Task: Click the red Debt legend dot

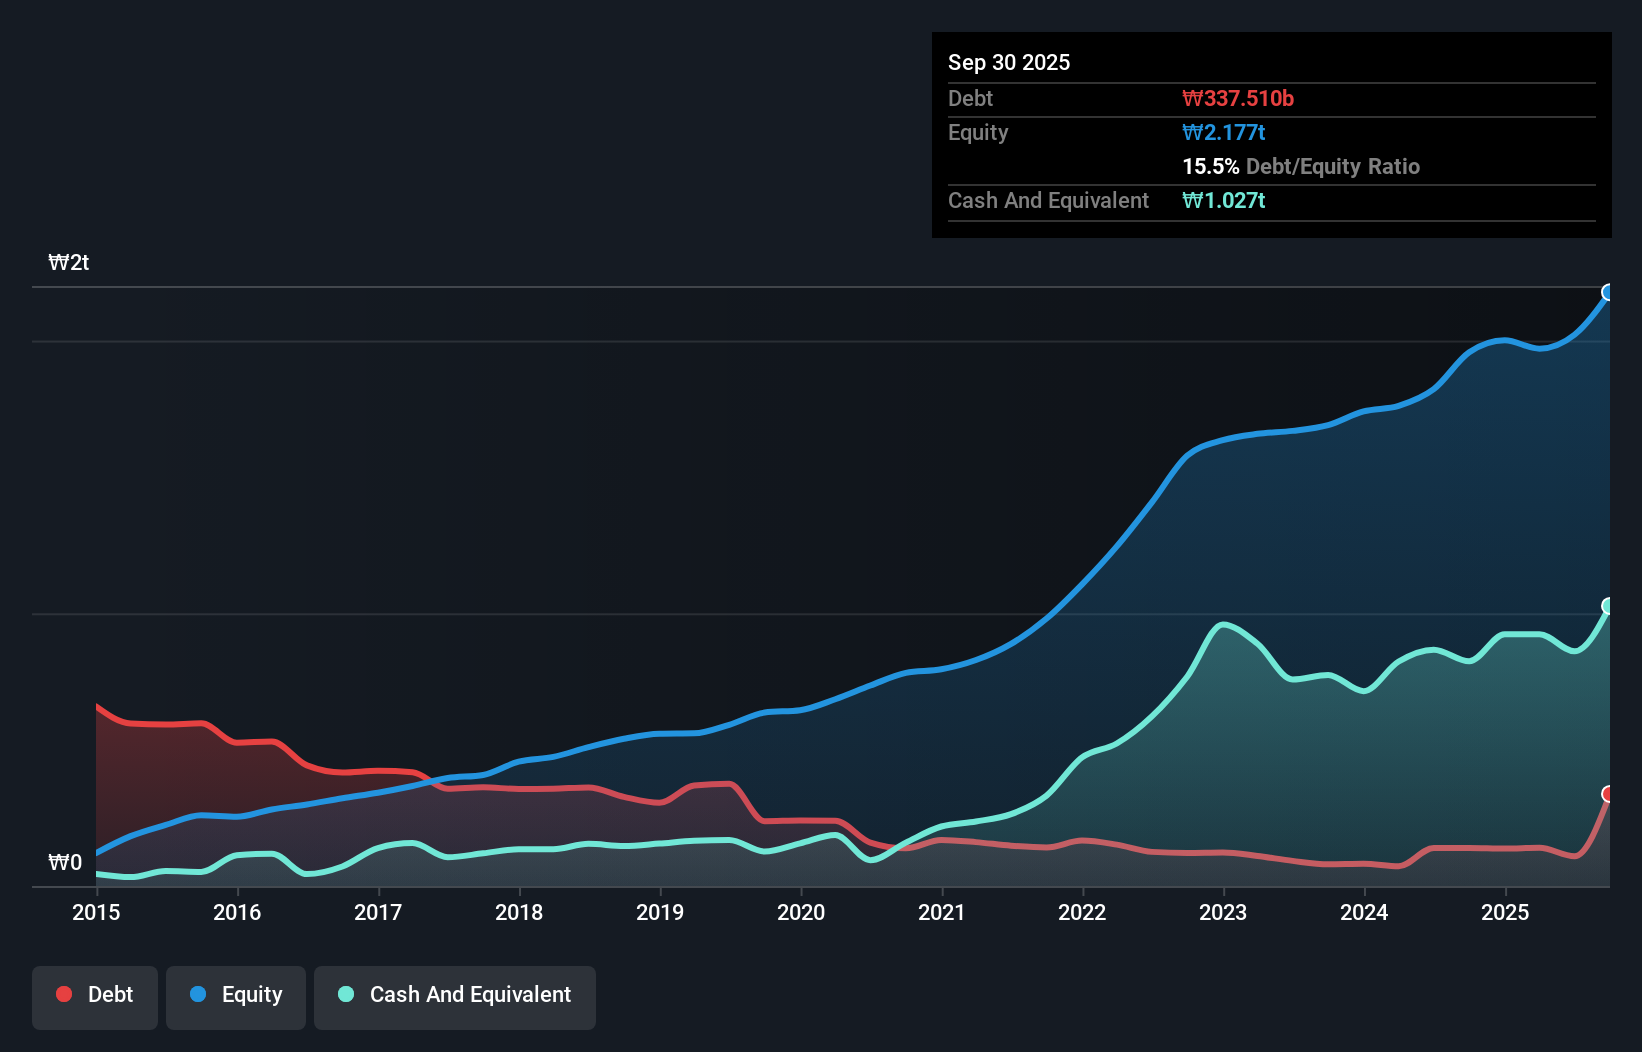Action: 64,994
